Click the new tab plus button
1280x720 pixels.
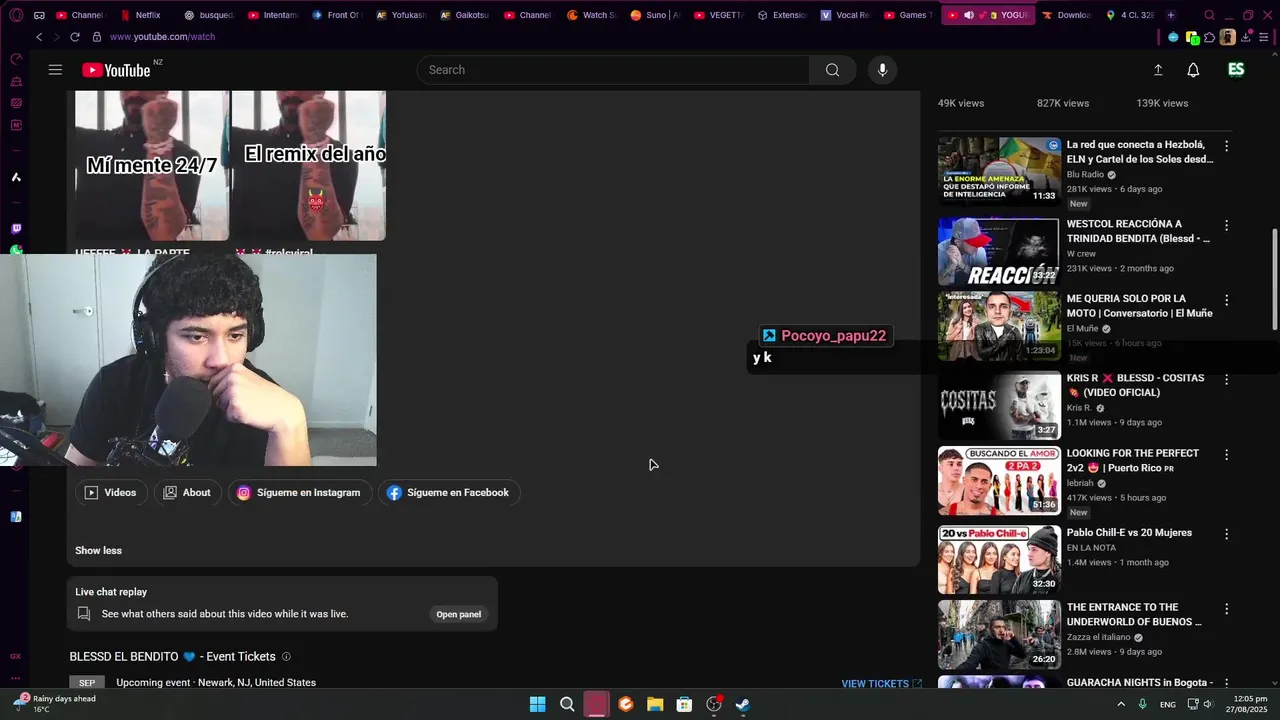pyautogui.click(x=1171, y=15)
